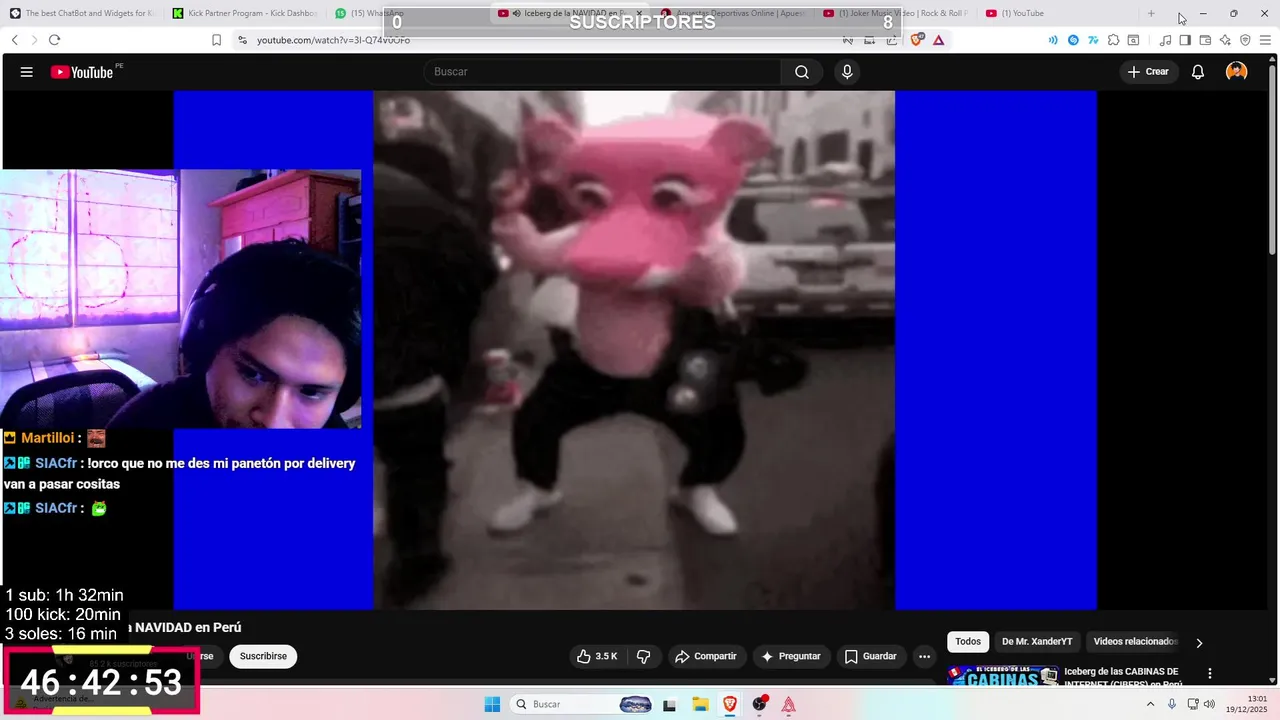Select the Videos relacionados chip
The image size is (1280, 720).
(x=1135, y=642)
